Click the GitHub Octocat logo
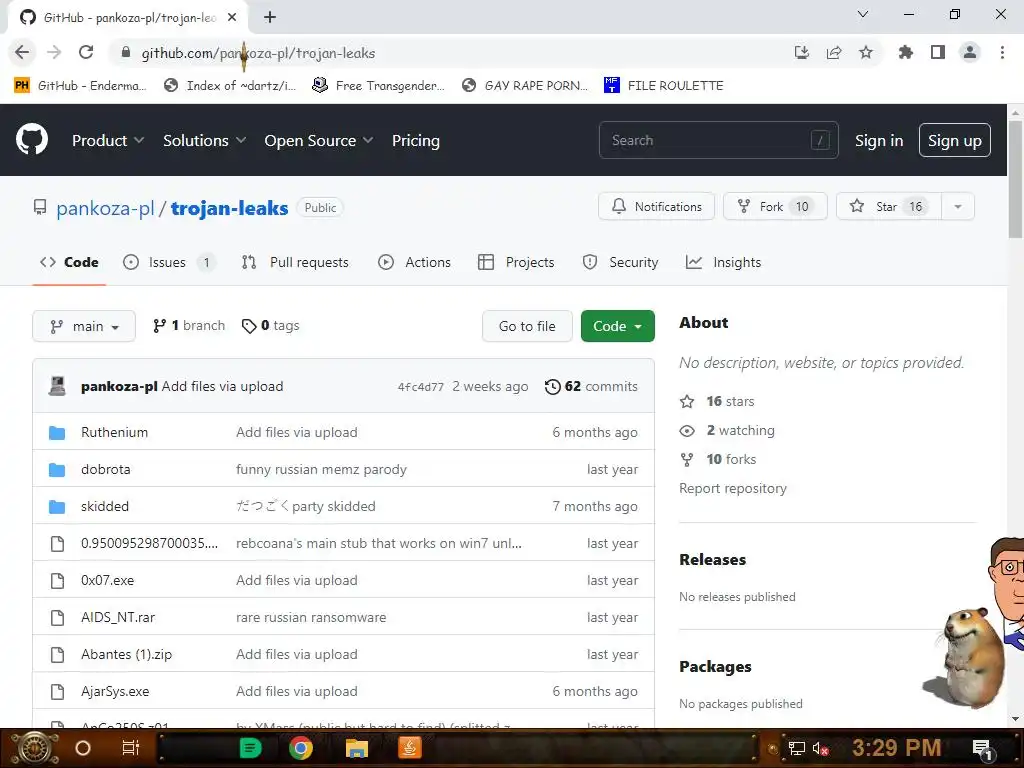This screenshot has width=1024, height=768. pyautogui.click(x=31, y=140)
